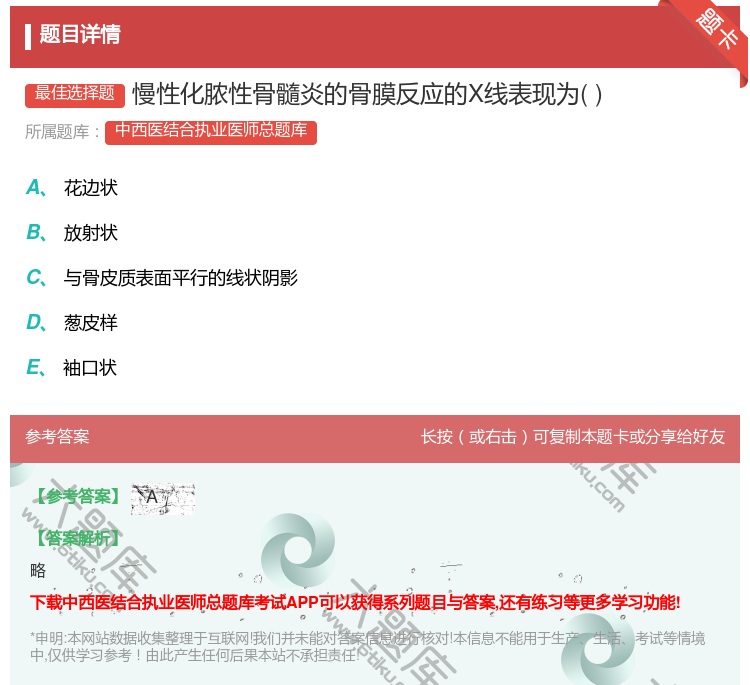Click the 题目详情 header title

(x=80, y=34)
